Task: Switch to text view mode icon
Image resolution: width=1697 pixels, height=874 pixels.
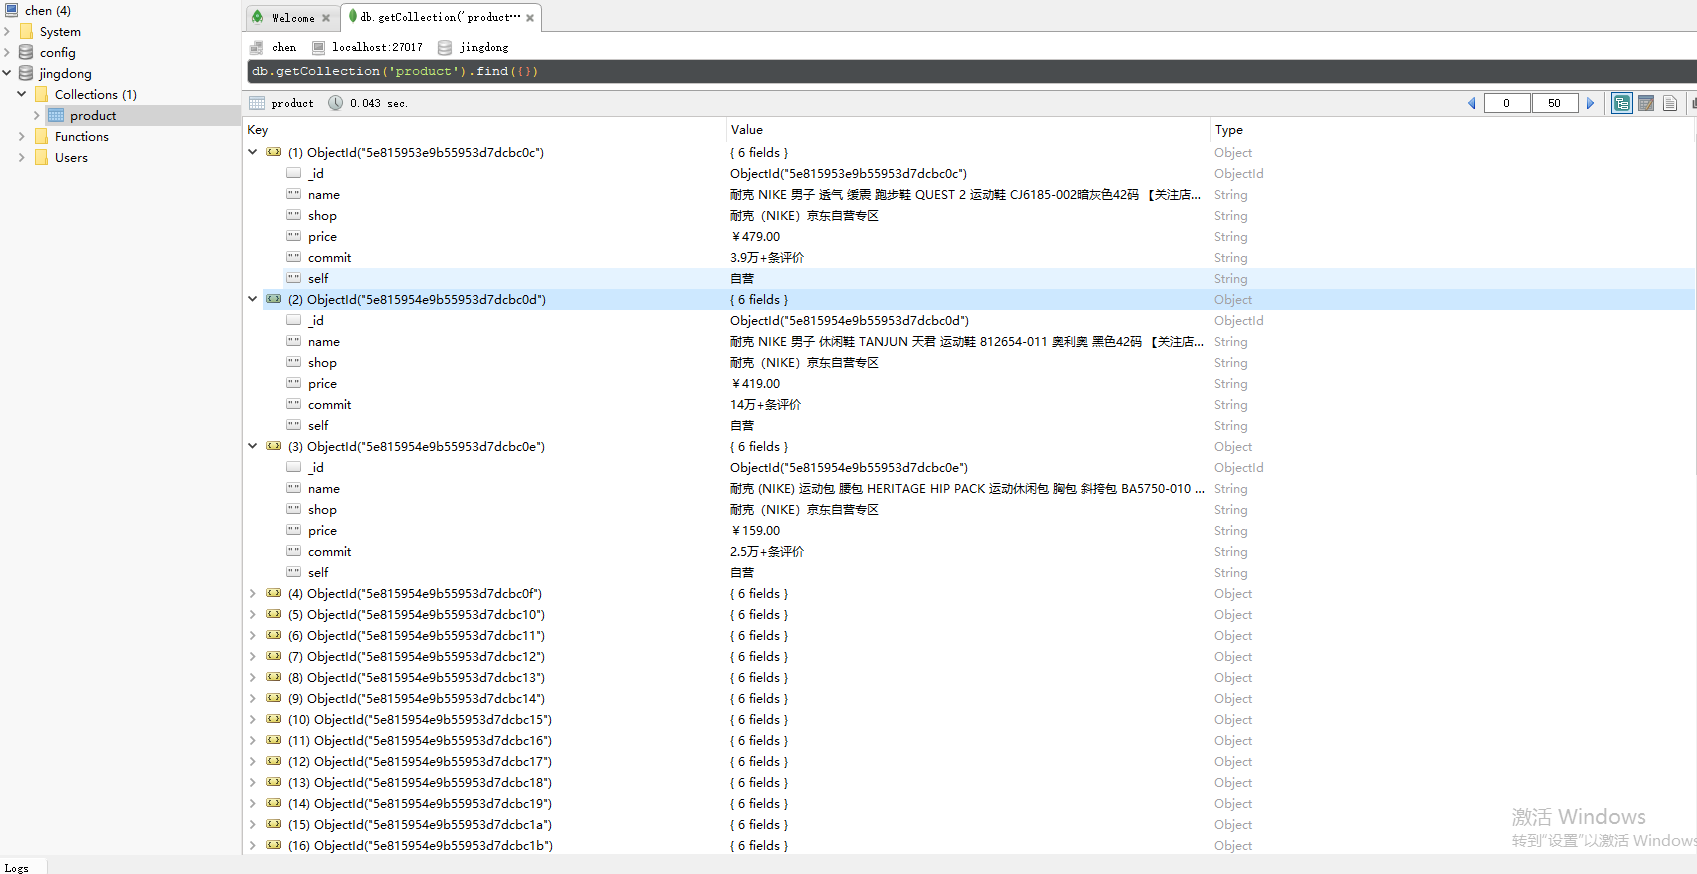Action: tap(1670, 103)
